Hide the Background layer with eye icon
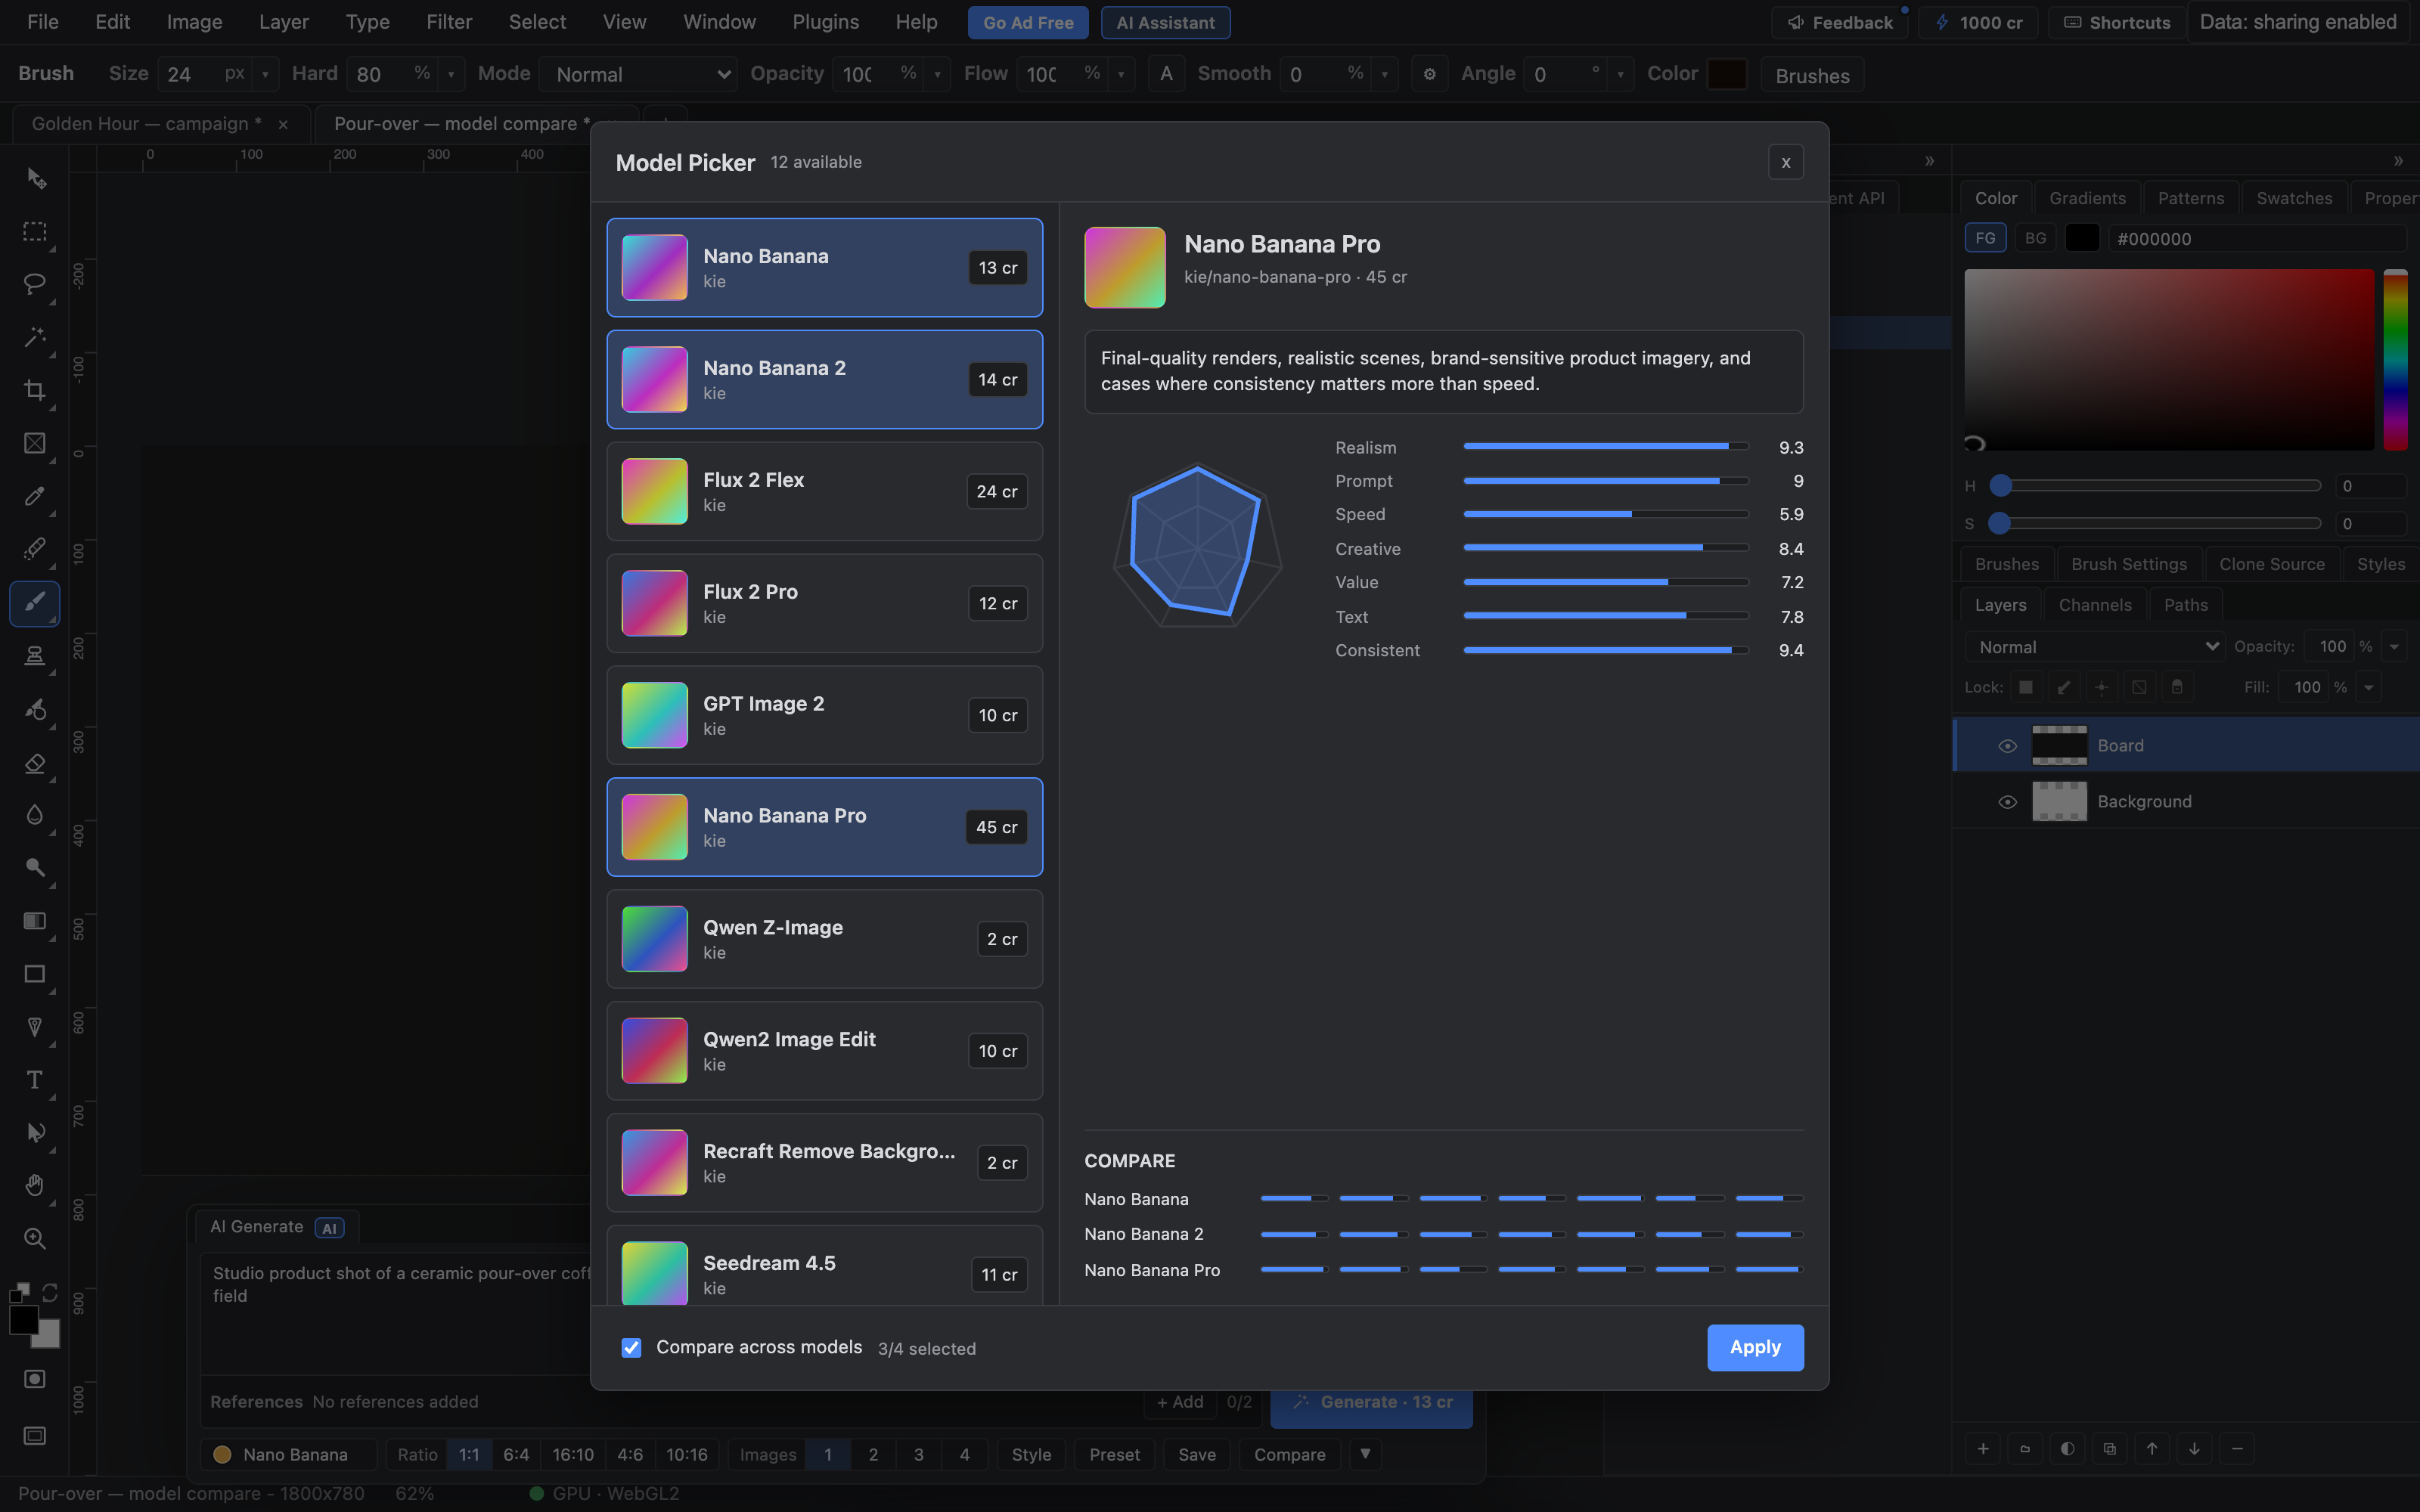 2006,802
